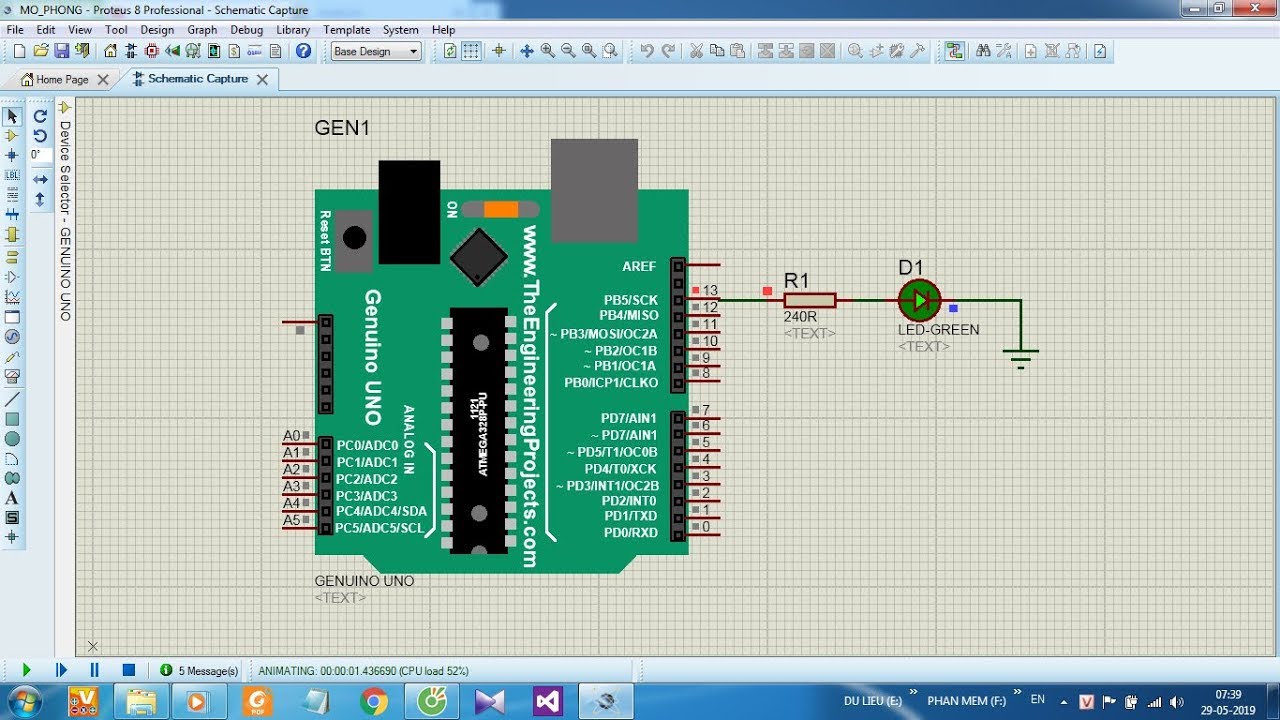Run the simulation with the play button
The width and height of the screenshot is (1280, 720).
[x=27, y=670]
